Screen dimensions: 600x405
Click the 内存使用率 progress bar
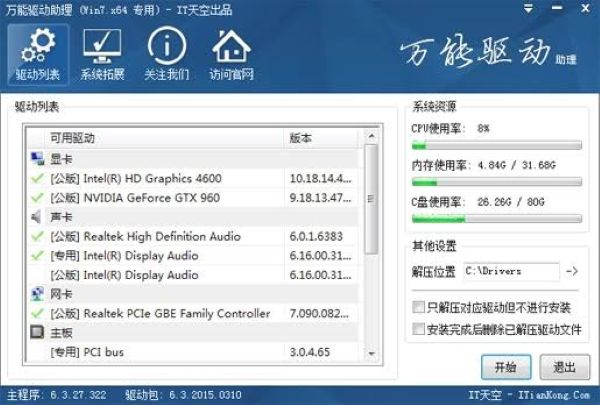497,182
